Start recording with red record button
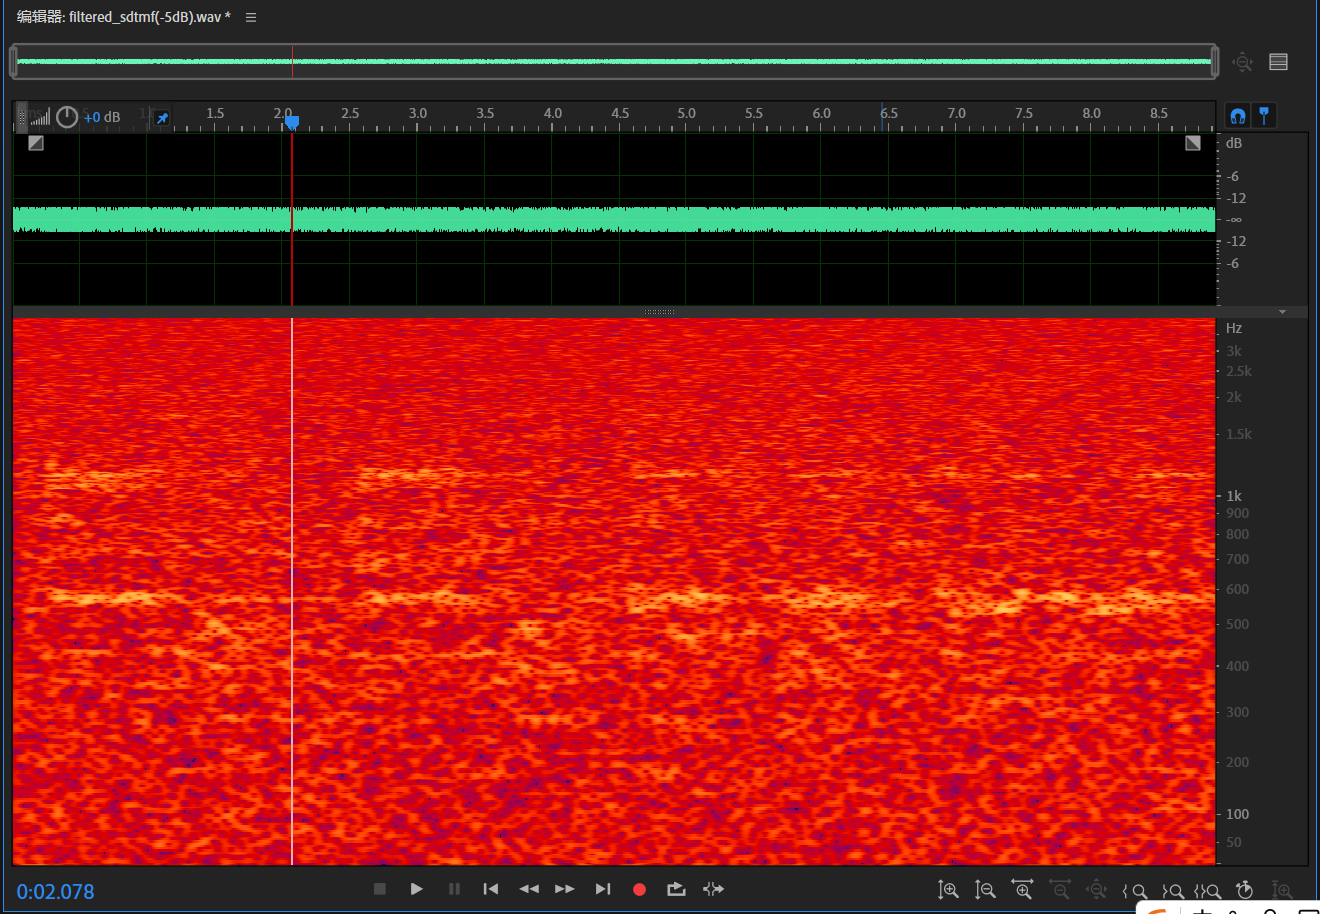Screen dimensions: 1320x914 [x=640, y=889]
